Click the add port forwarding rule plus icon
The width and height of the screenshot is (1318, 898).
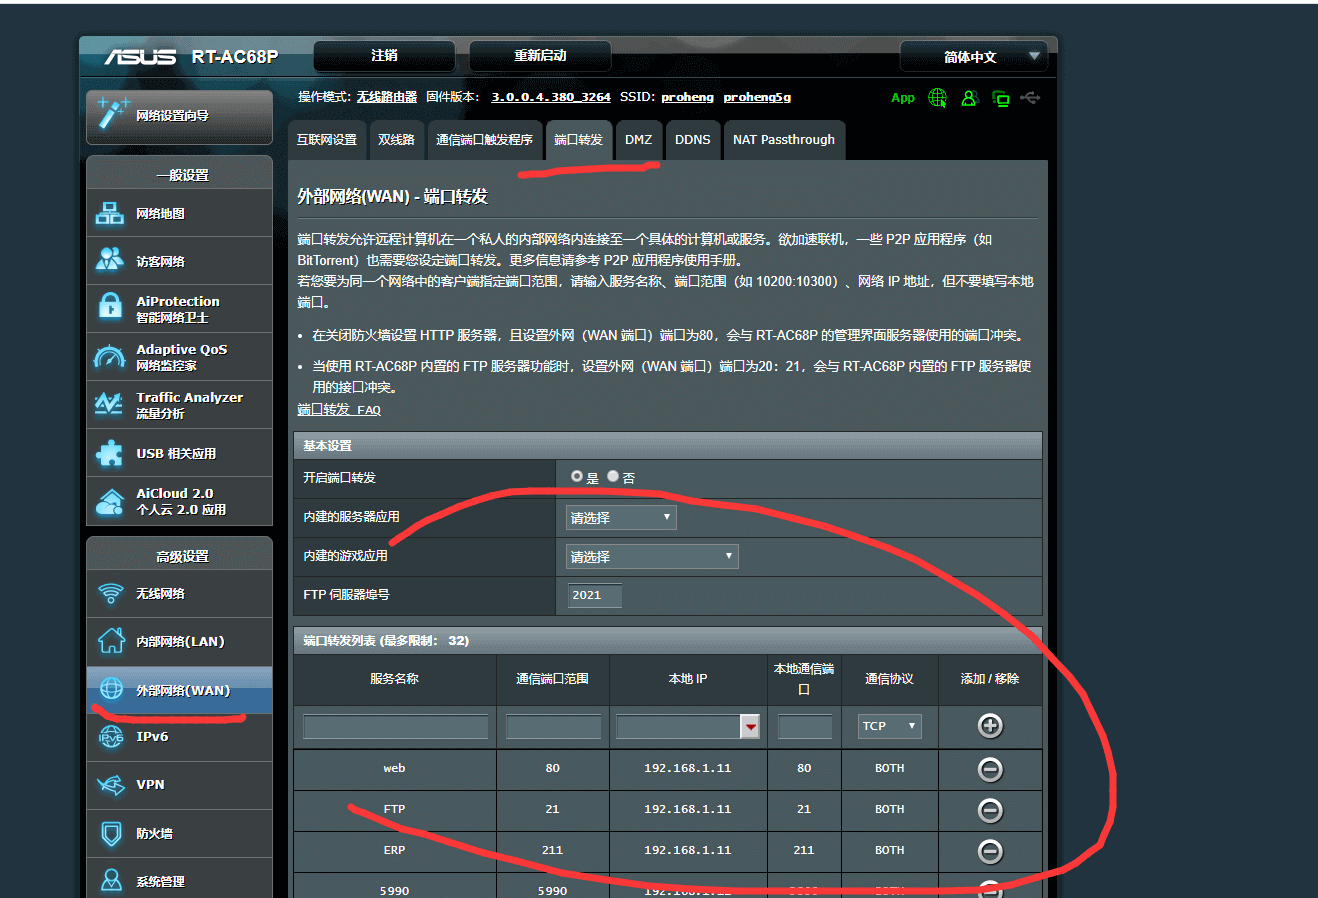pos(990,726)
